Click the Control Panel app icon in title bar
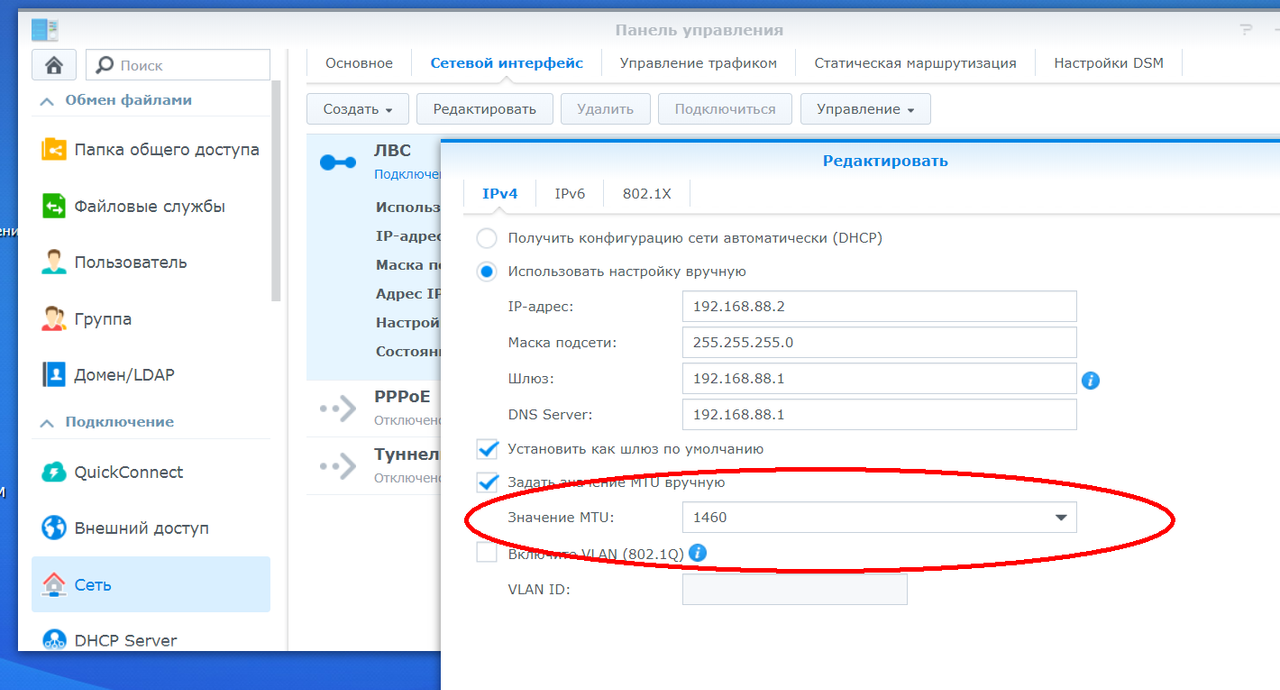 (45, 29)
